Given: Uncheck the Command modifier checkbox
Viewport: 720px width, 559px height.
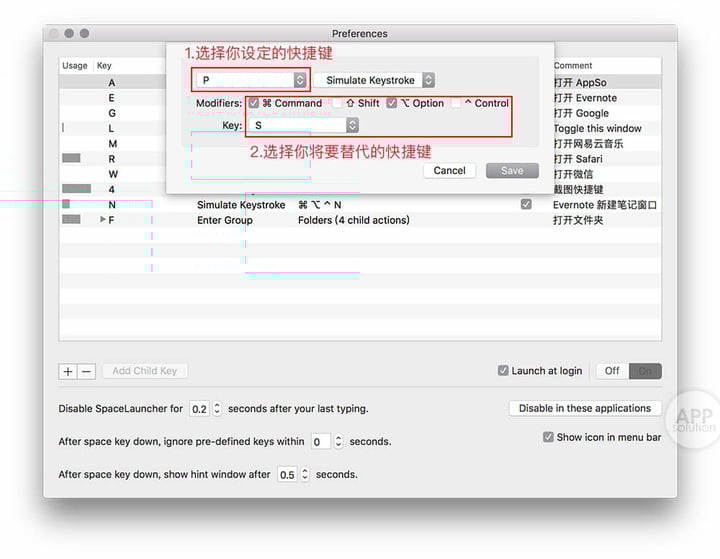Looking at the screenshot, I should (x=254, y=103).
